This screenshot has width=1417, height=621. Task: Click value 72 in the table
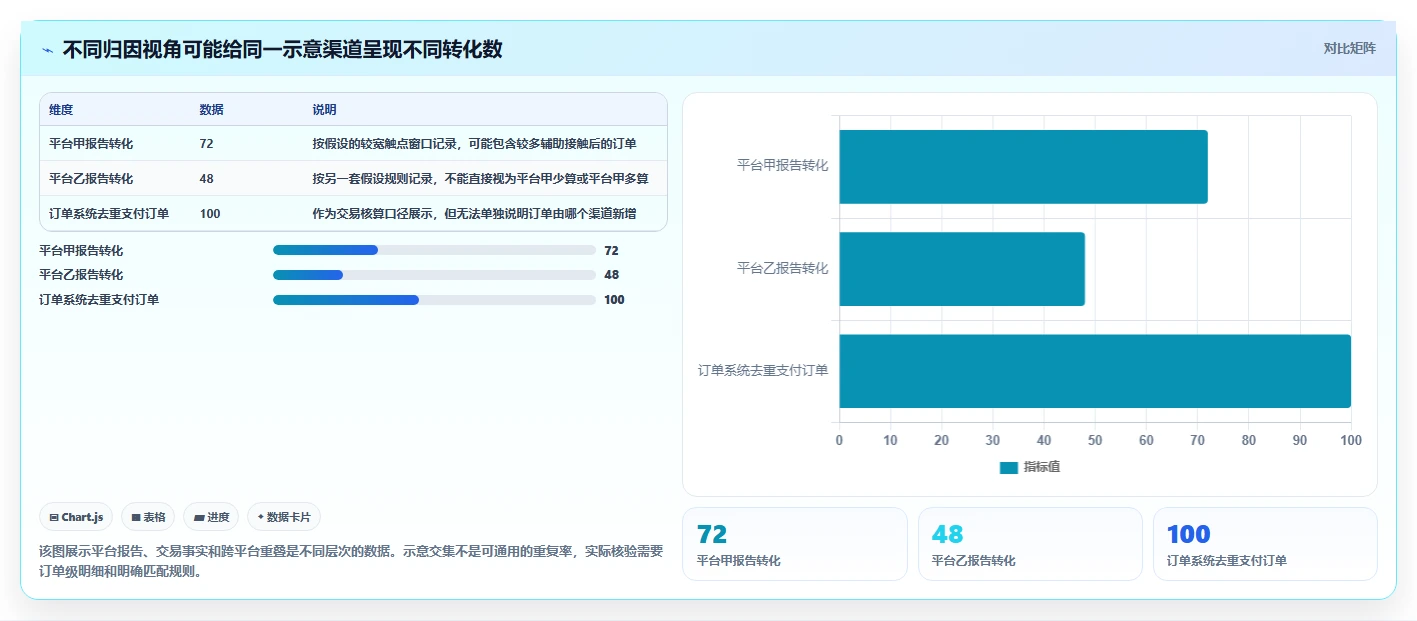tap(207, 144)
